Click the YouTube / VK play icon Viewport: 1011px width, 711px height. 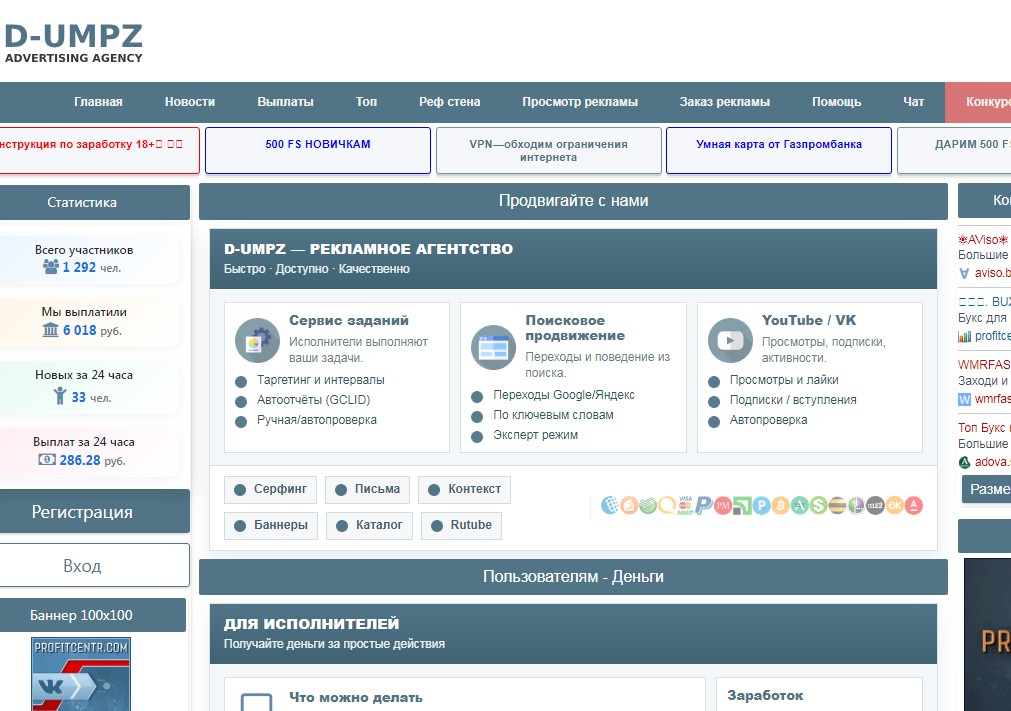point(730,341)
